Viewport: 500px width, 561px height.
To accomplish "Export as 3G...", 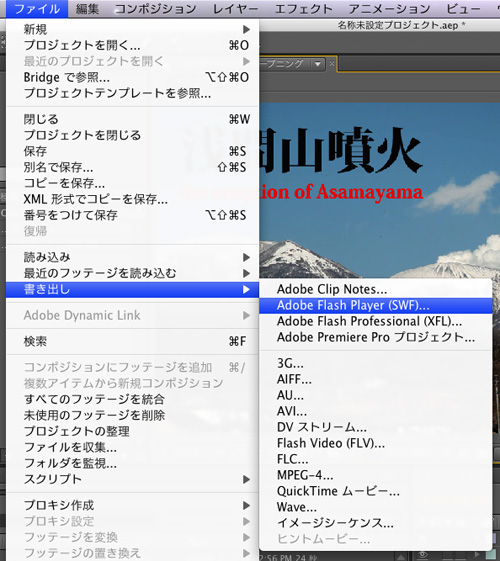I will point(376,363).
